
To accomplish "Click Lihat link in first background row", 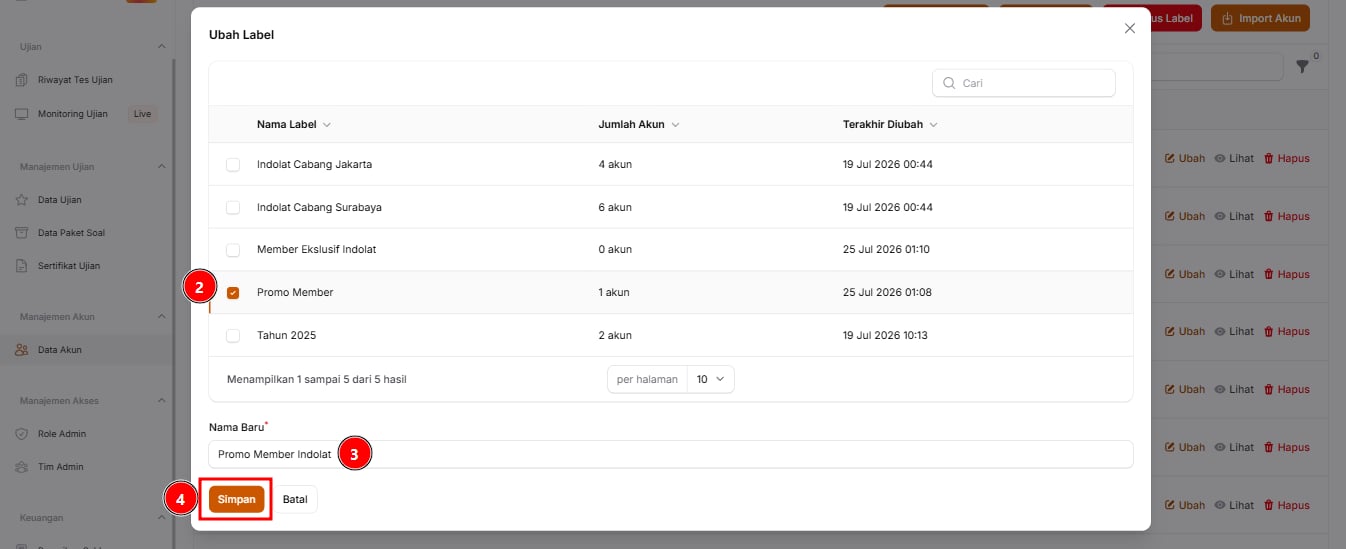I will (x=1234, y=158).
